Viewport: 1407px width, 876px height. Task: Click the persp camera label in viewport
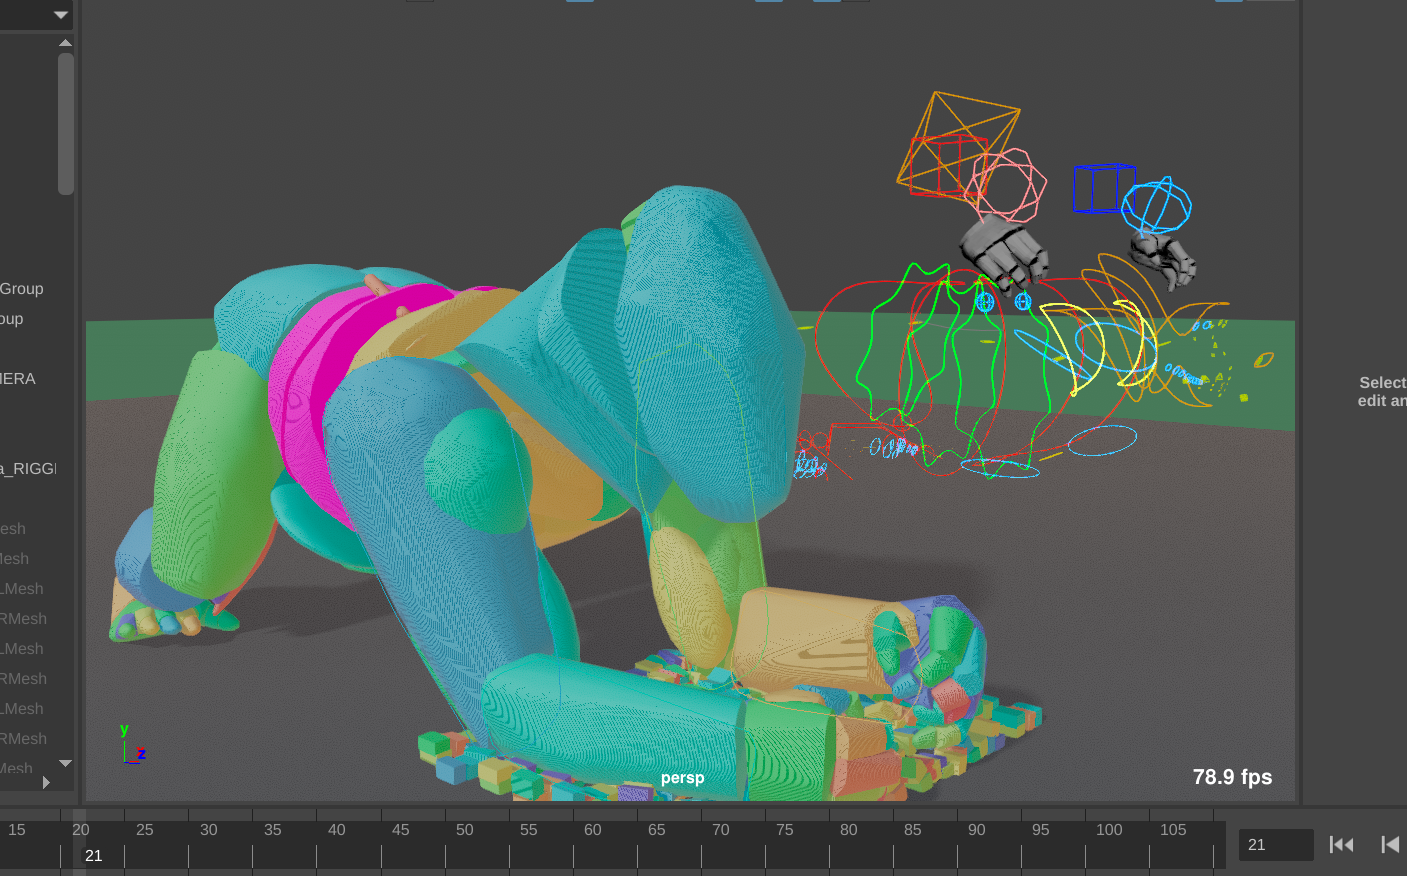[x=682, y=778]
